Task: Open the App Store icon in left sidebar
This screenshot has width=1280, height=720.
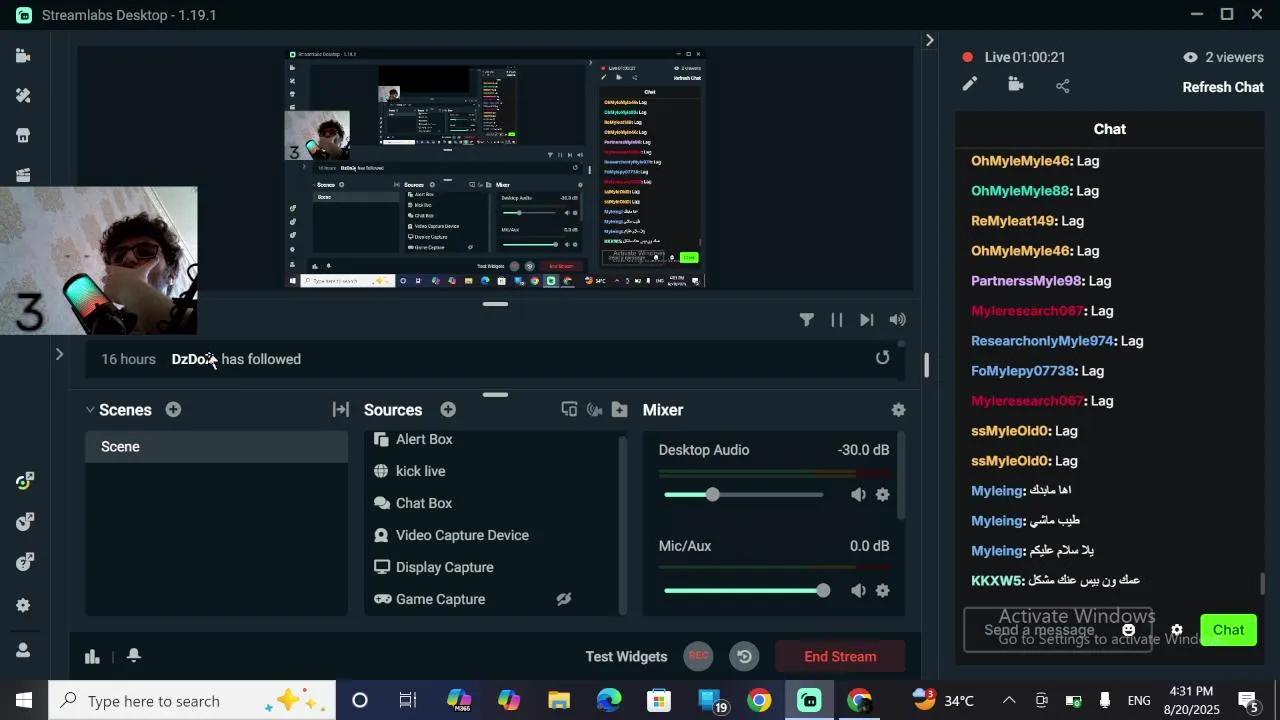Action: [23, 136]
